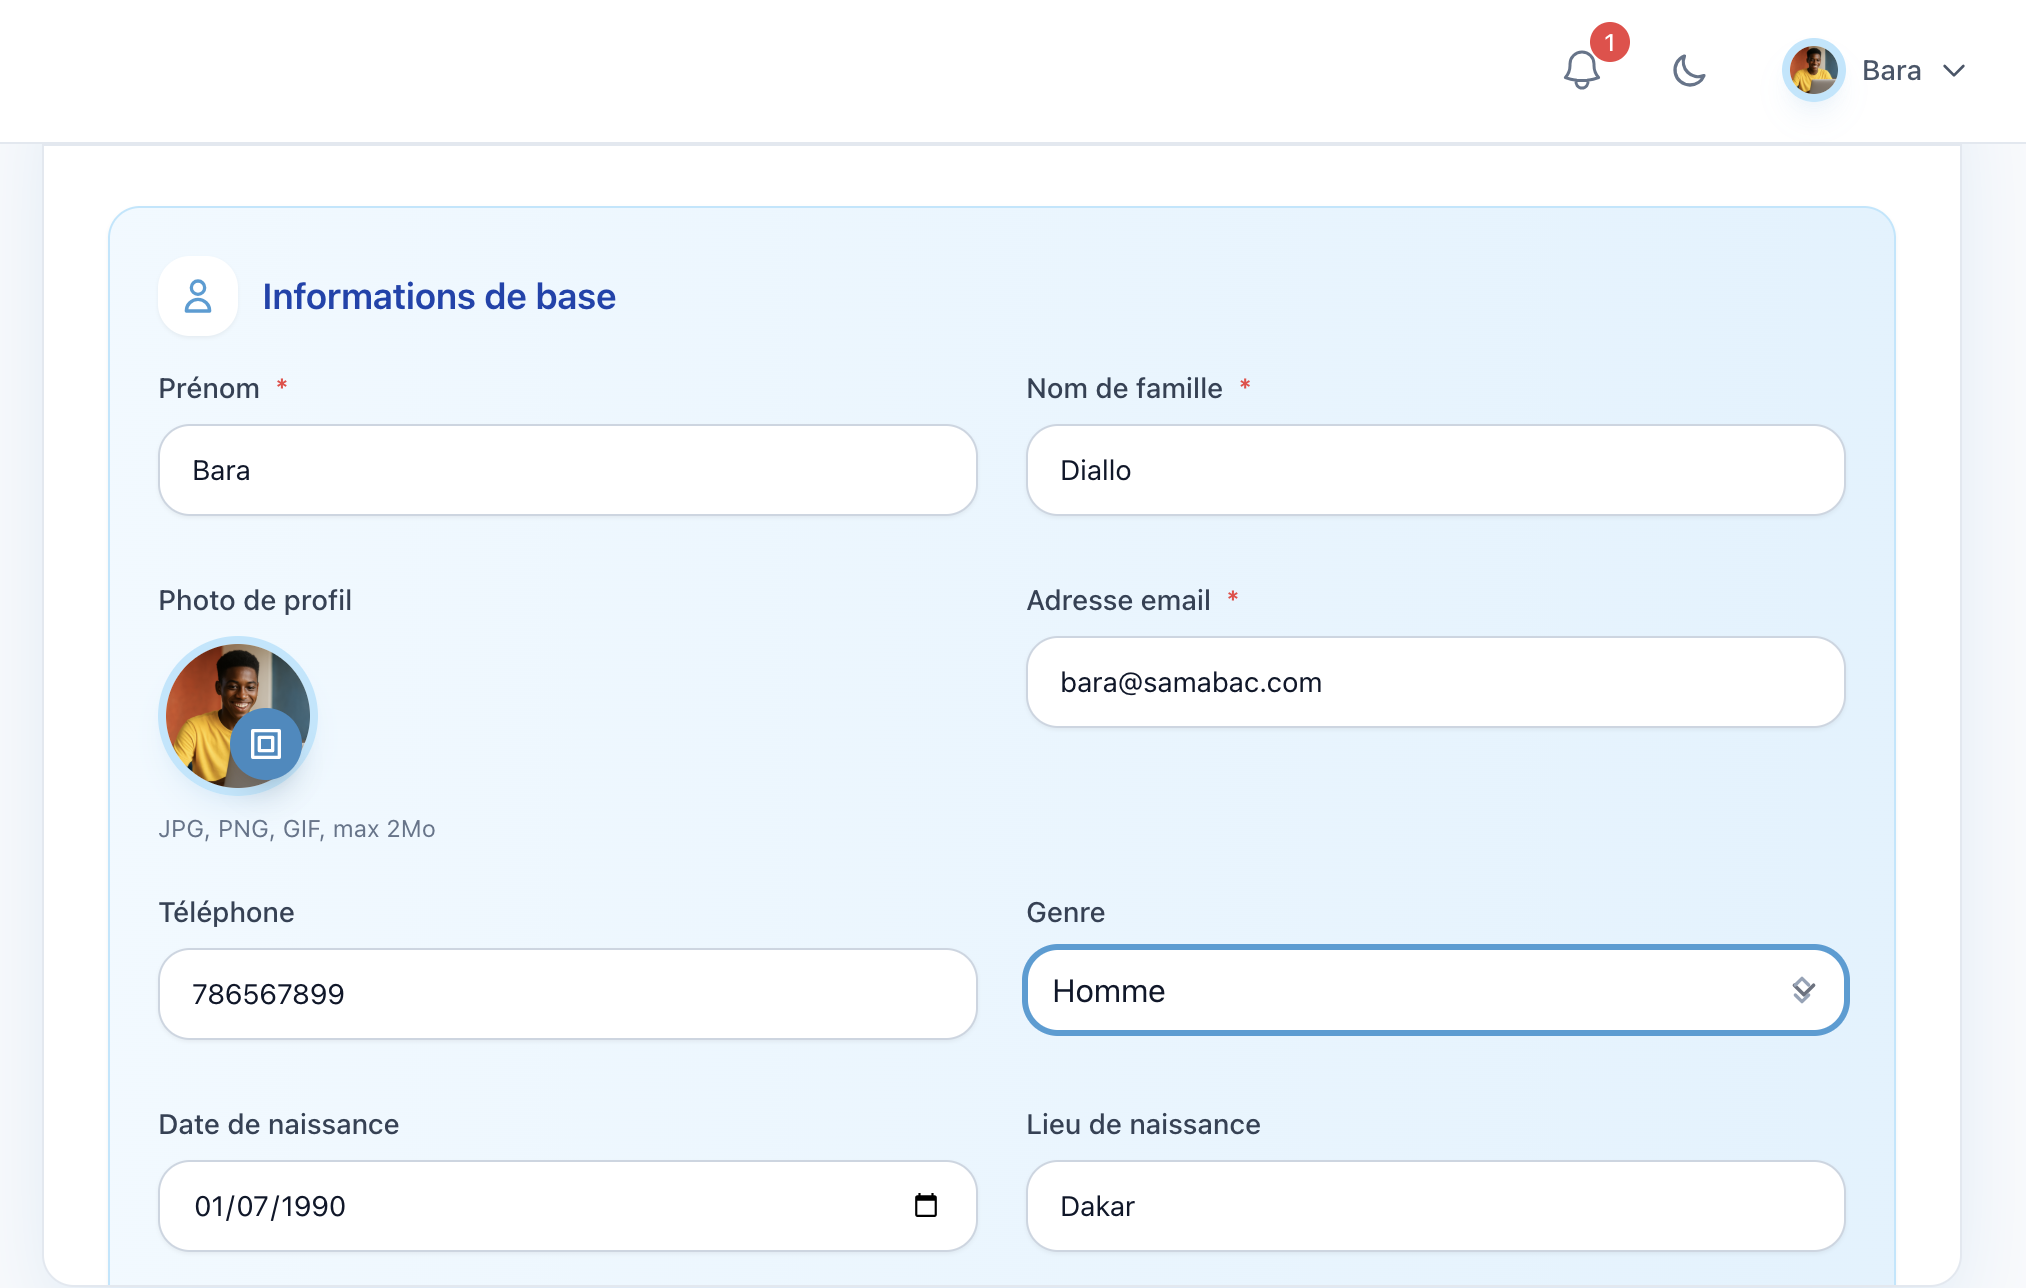Click the Nom de famille field
Screen dimensions: 2026x1288
(1435, 470)
